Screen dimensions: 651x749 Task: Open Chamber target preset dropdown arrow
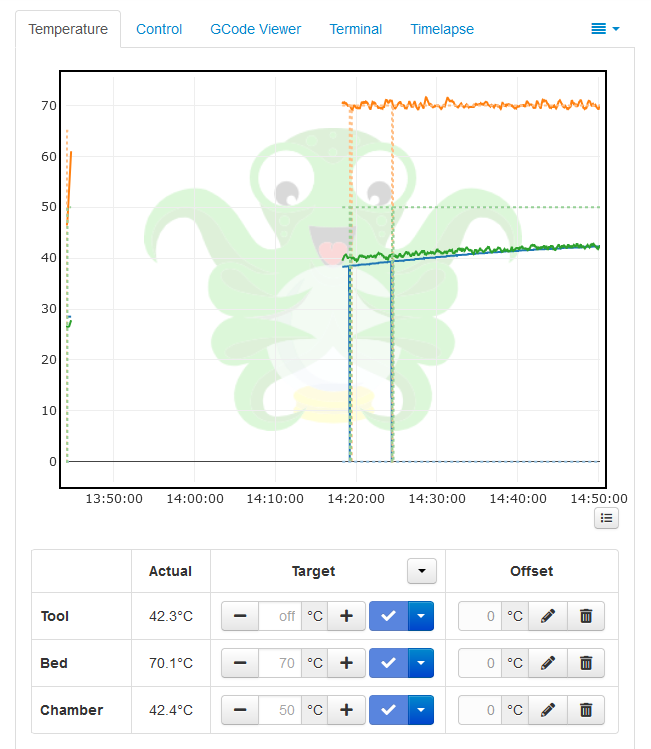coord(421,710)
